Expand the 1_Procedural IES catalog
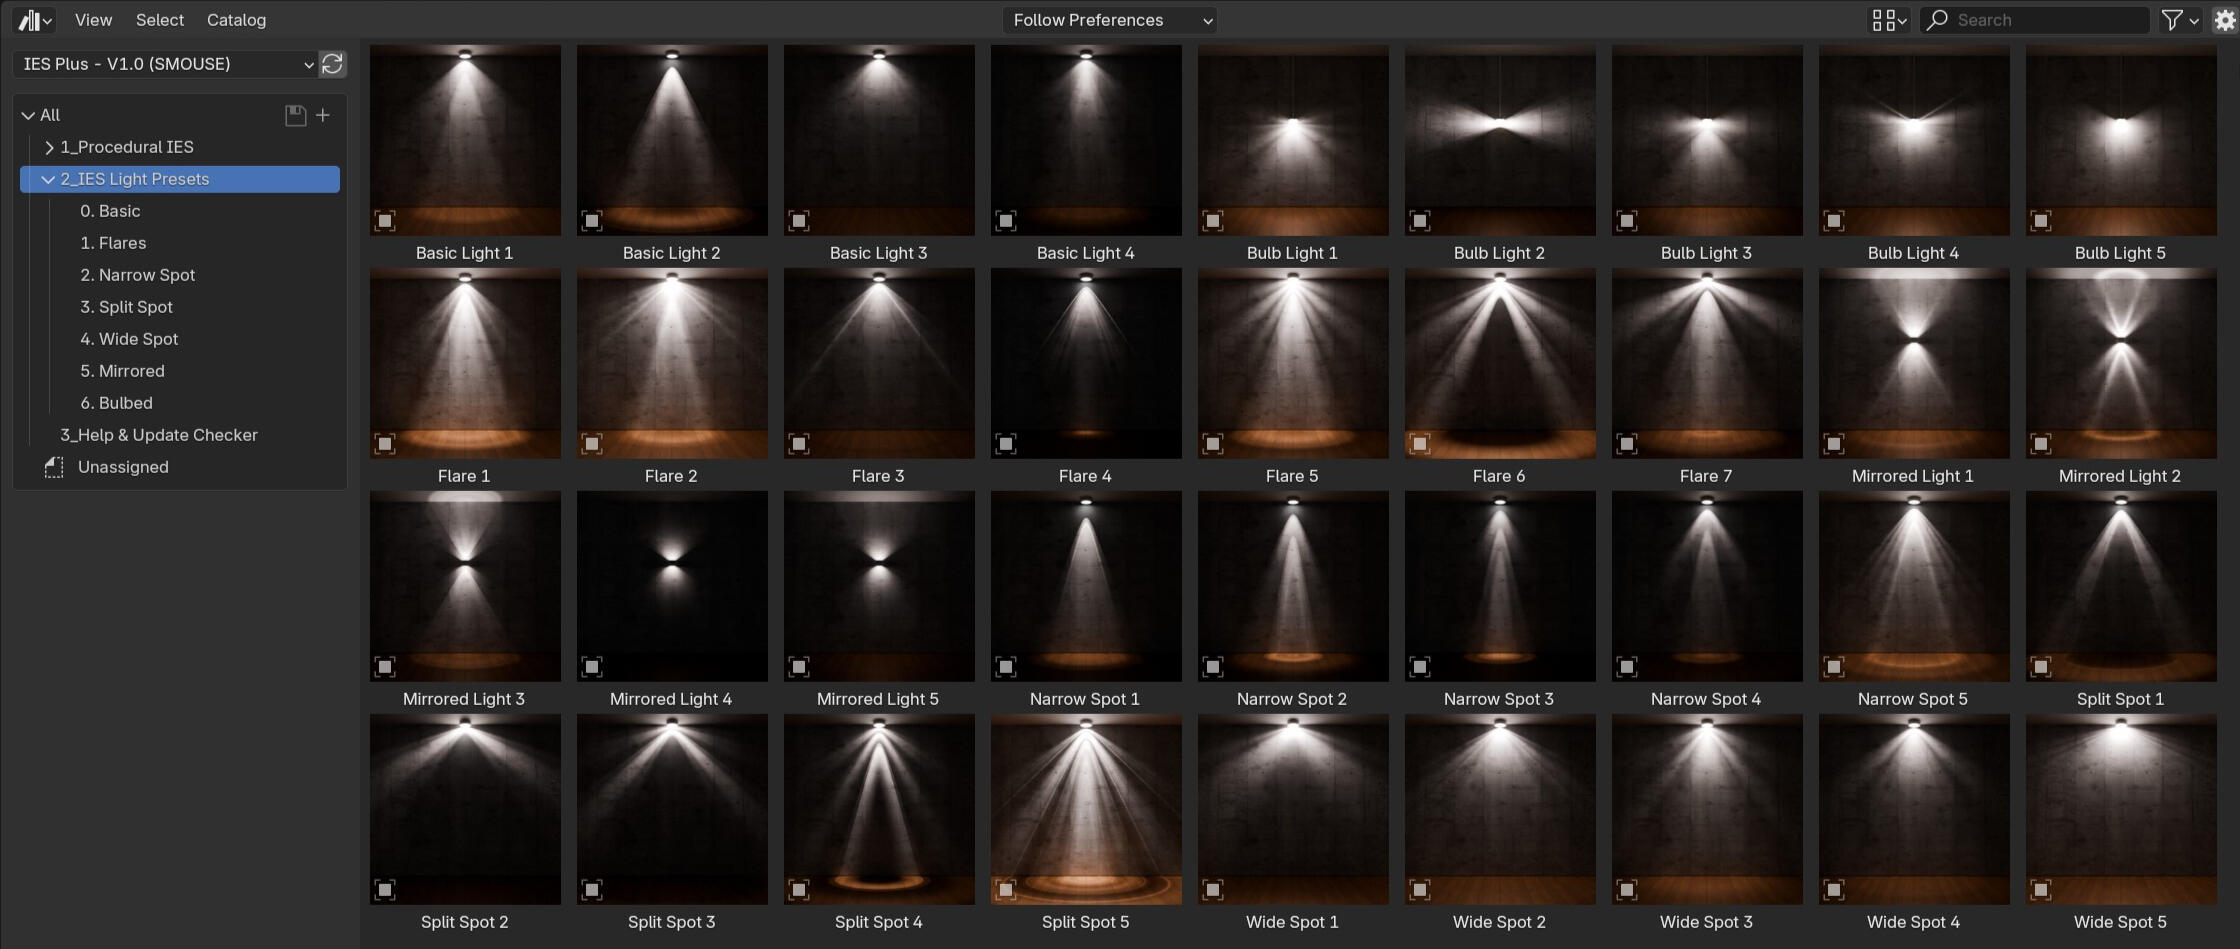 [49, 147]
